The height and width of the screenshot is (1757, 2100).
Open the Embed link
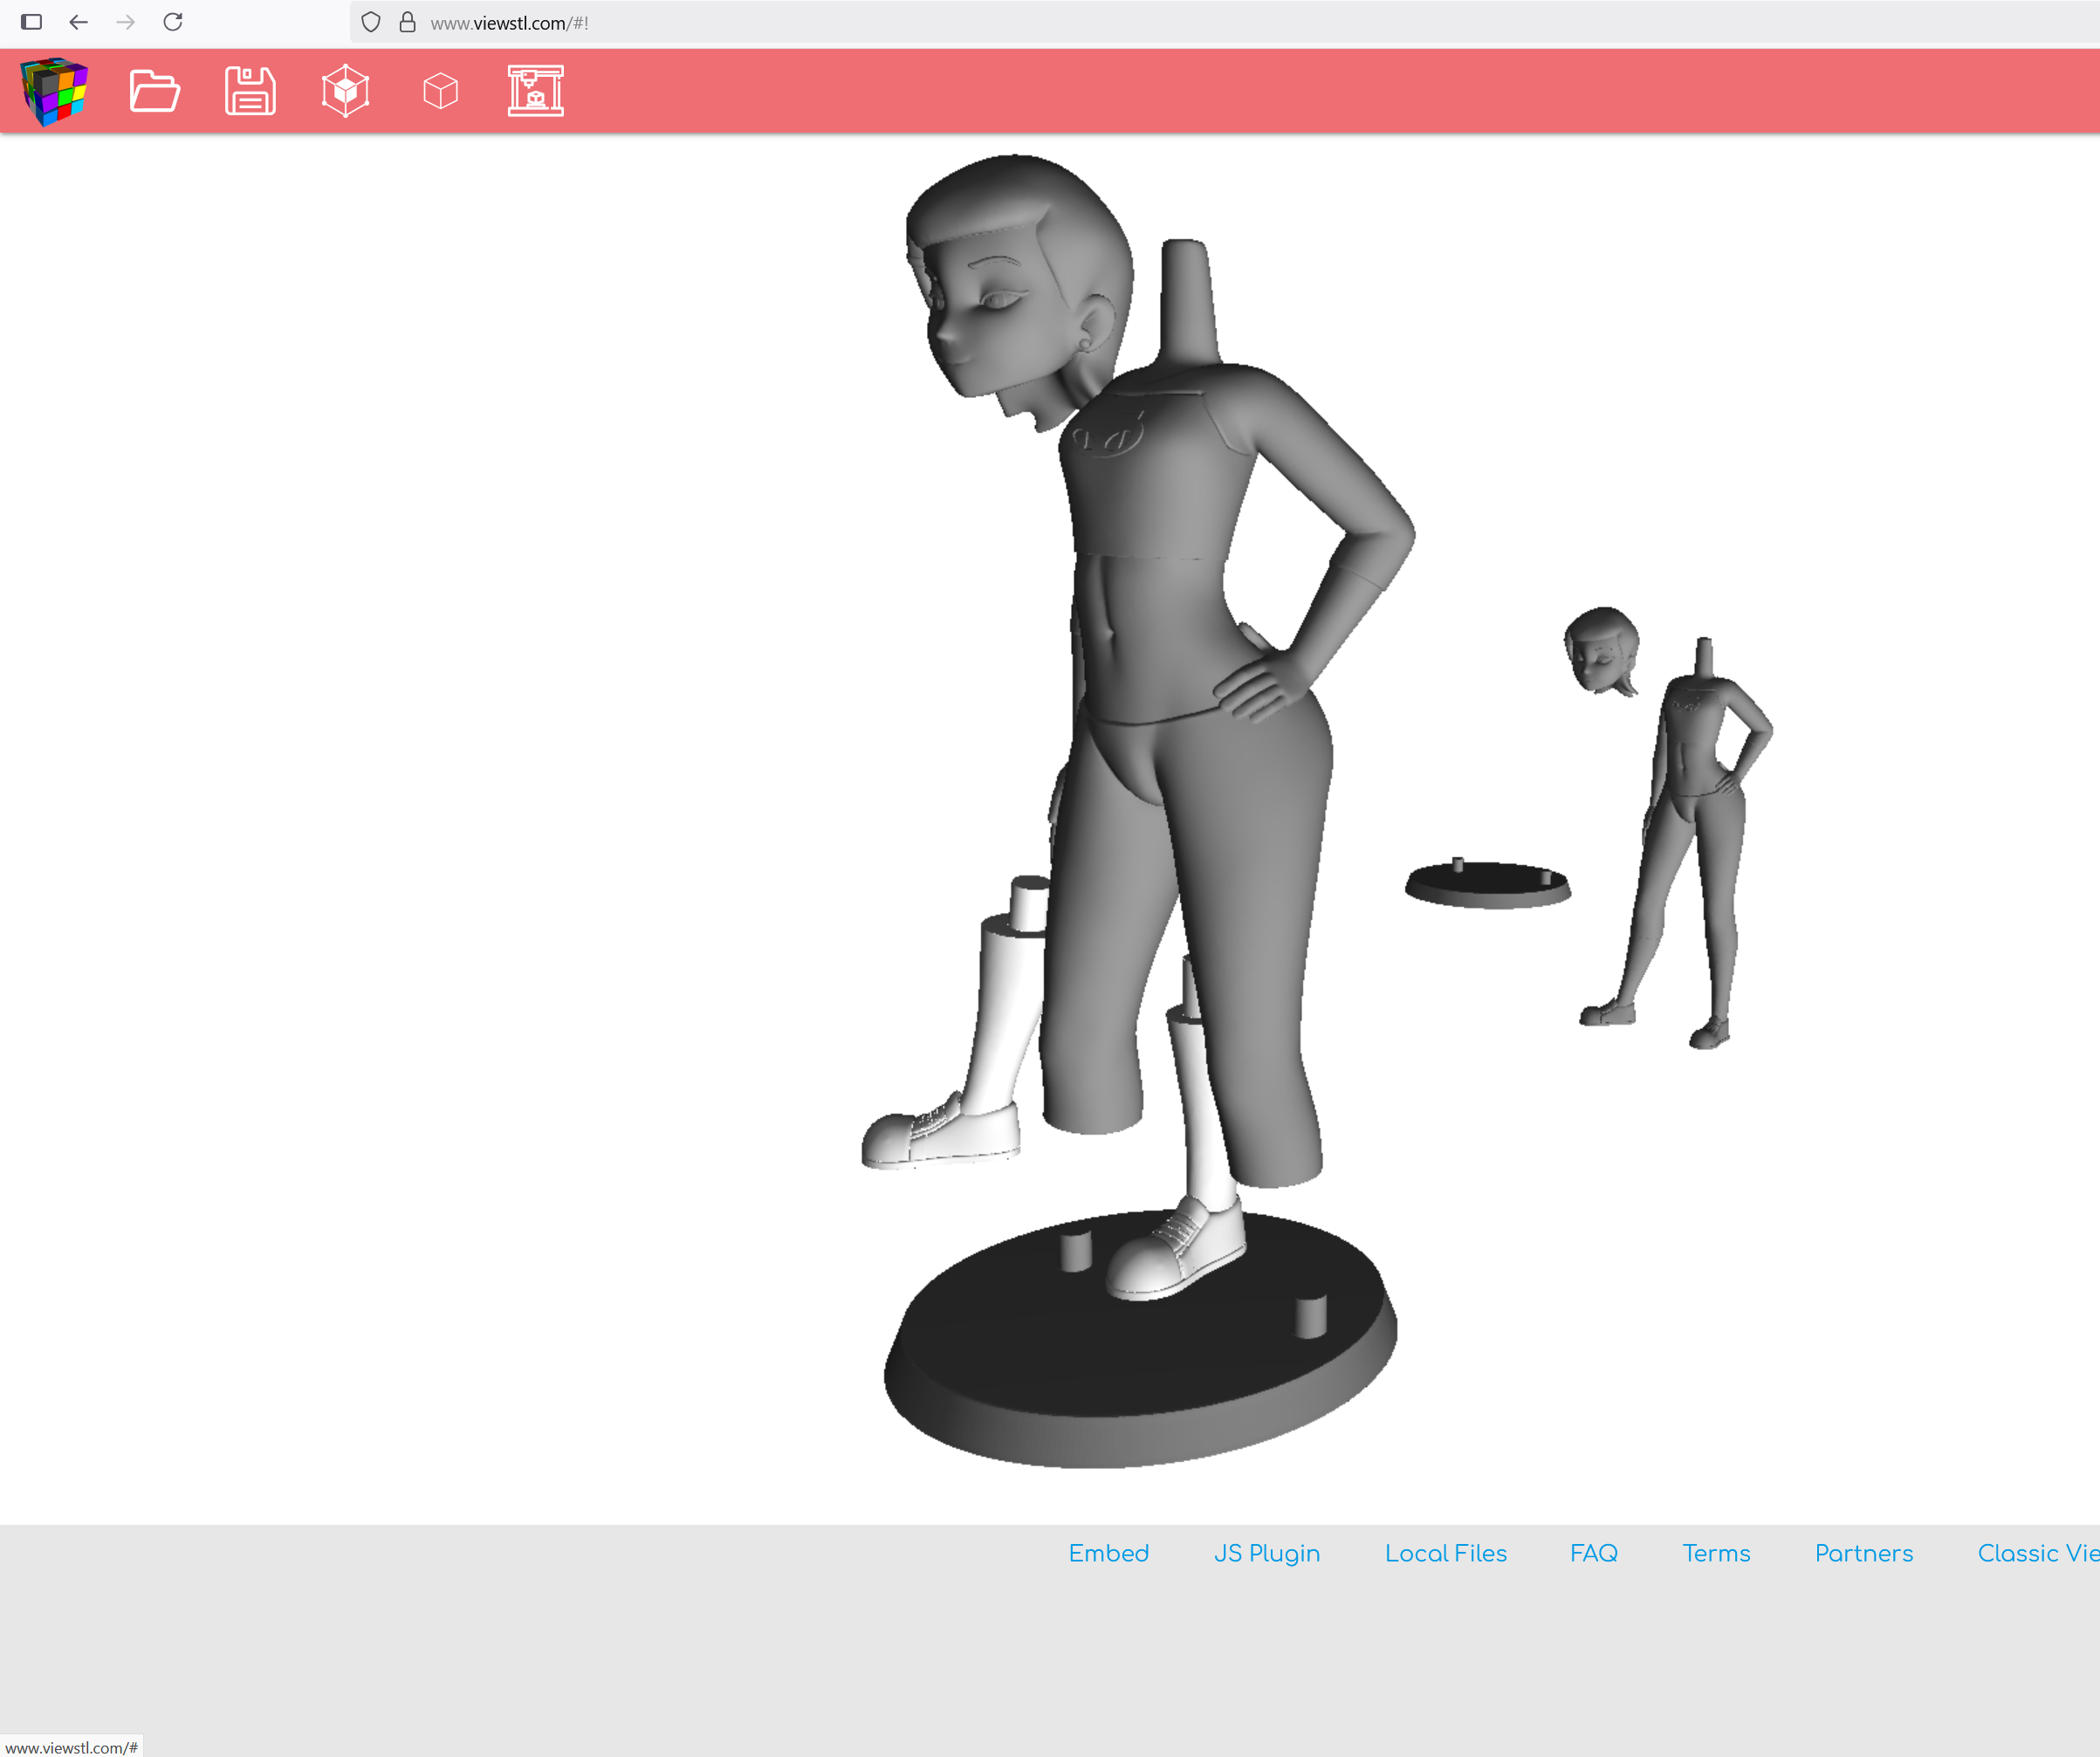pyautogui.click(x=1109, y=1553)
